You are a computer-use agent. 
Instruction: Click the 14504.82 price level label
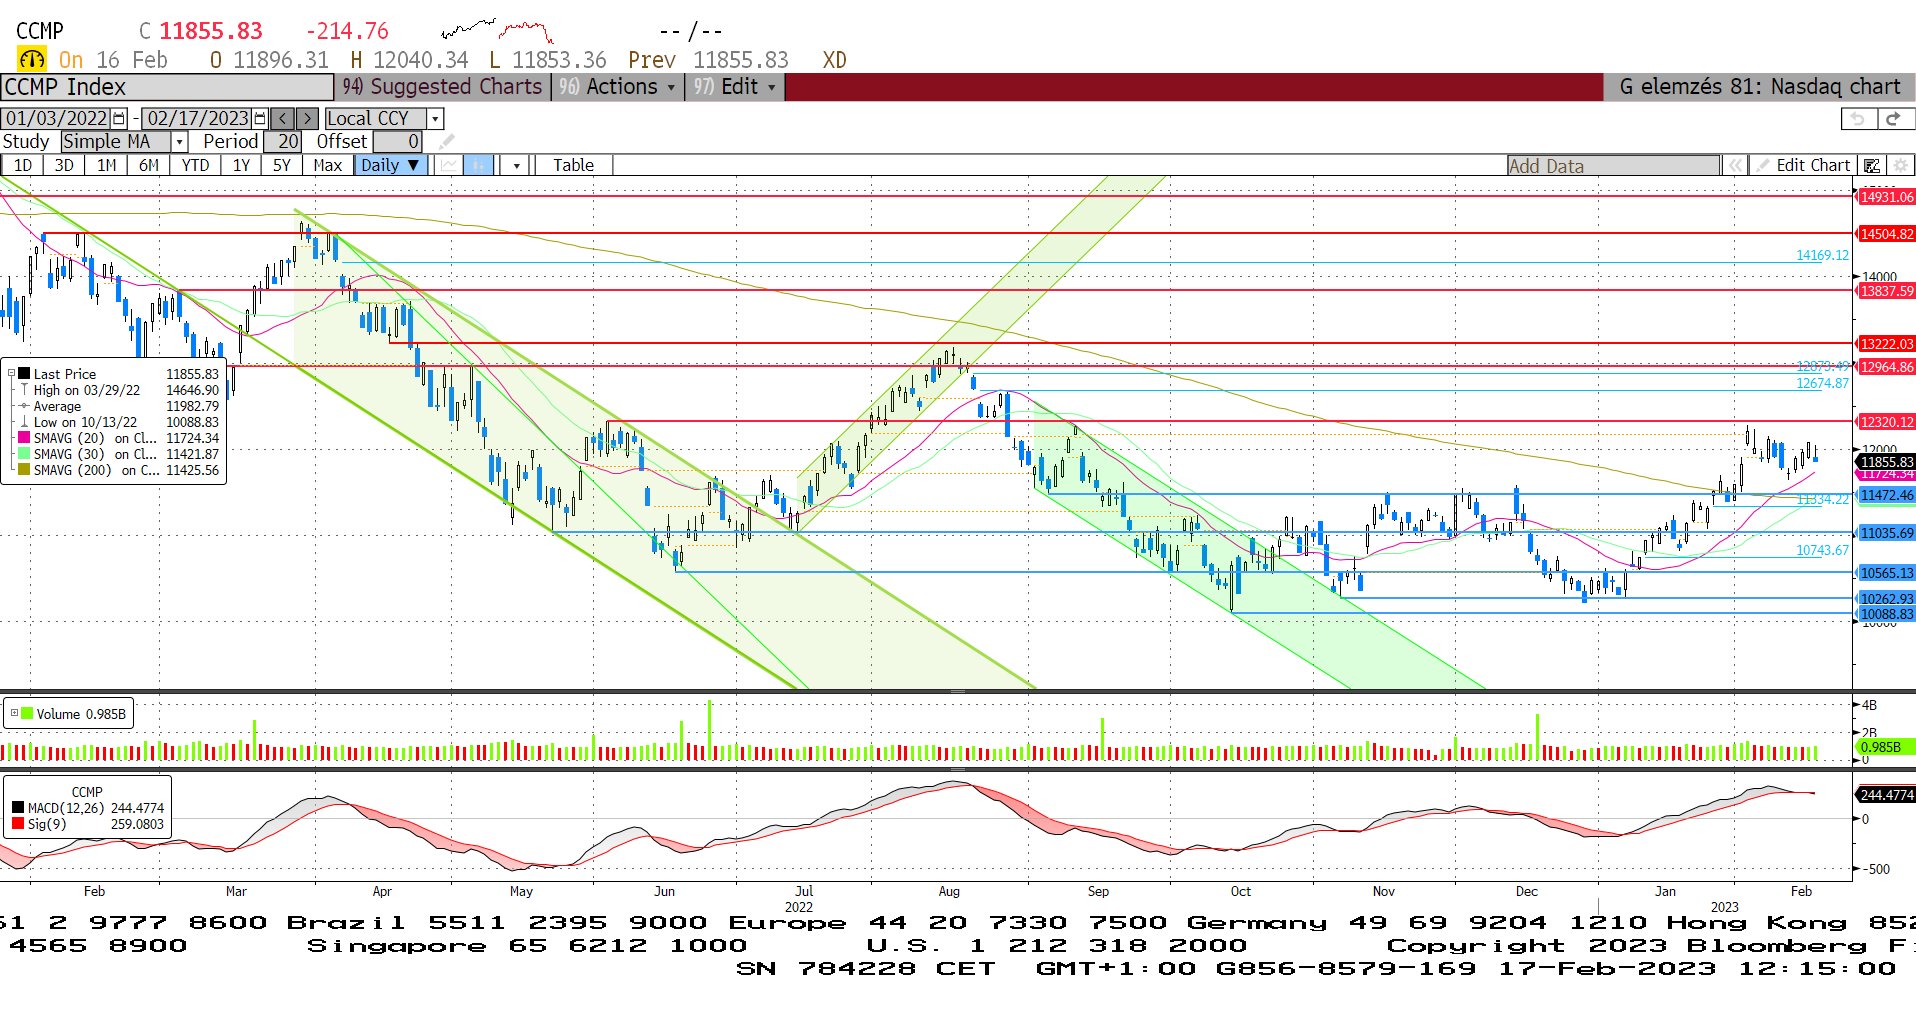click(x=1886, y=234)
